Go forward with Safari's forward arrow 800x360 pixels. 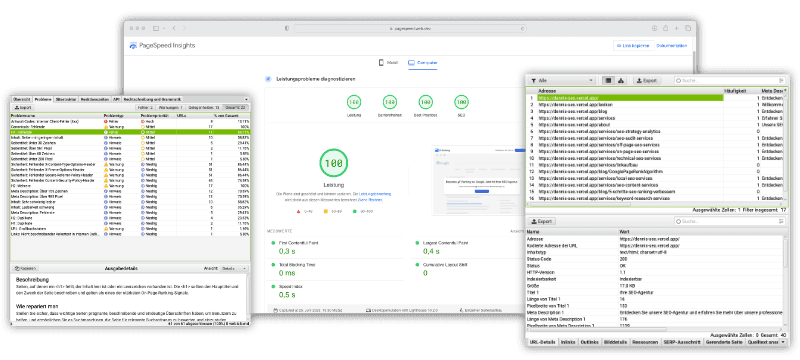(x=184, y=29)
